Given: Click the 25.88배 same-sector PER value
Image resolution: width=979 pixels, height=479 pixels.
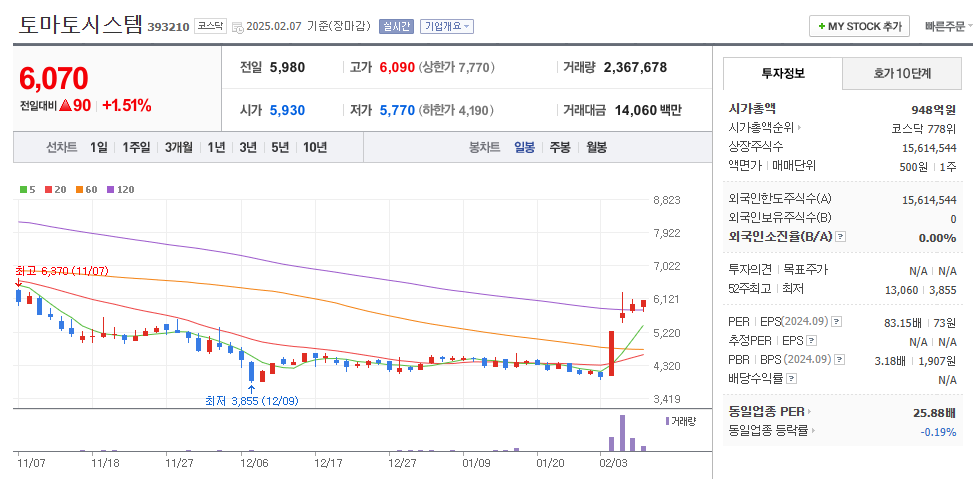Looking at the screenshot, I should [x=934, y=412].
